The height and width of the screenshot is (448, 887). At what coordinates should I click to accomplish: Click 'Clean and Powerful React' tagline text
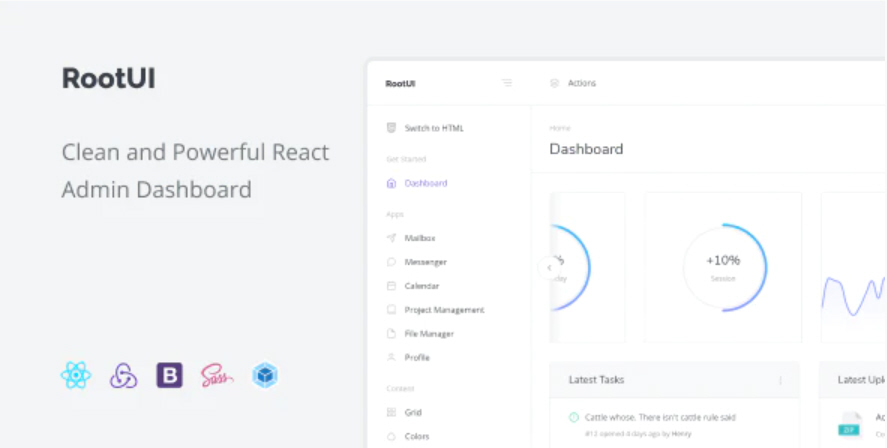[x=195, y=153]
